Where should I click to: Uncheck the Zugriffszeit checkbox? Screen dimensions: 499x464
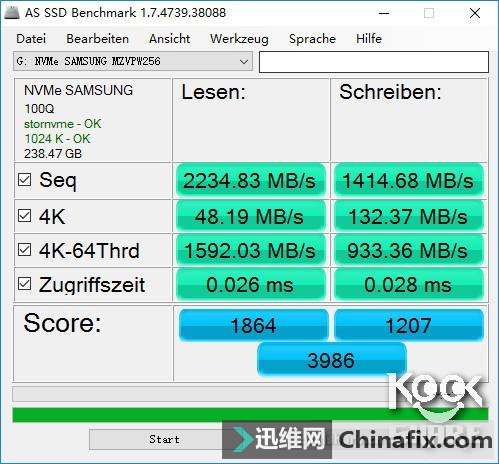[25, 284]
